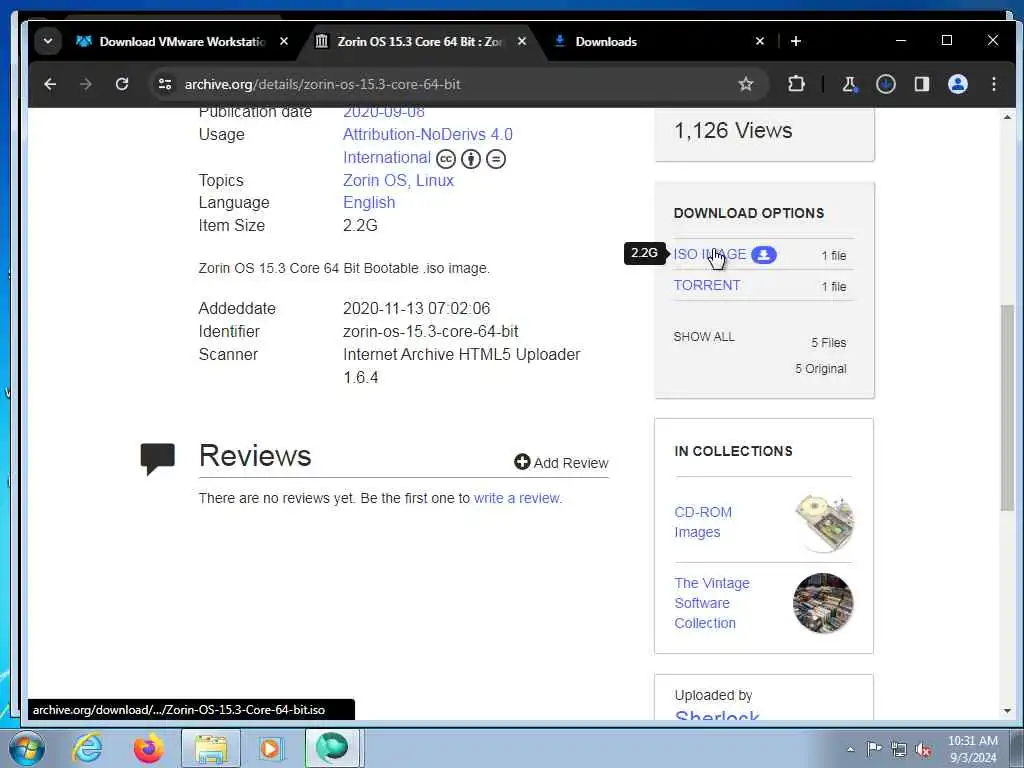Open The Vintage Software Collection link

coord(712,603)
